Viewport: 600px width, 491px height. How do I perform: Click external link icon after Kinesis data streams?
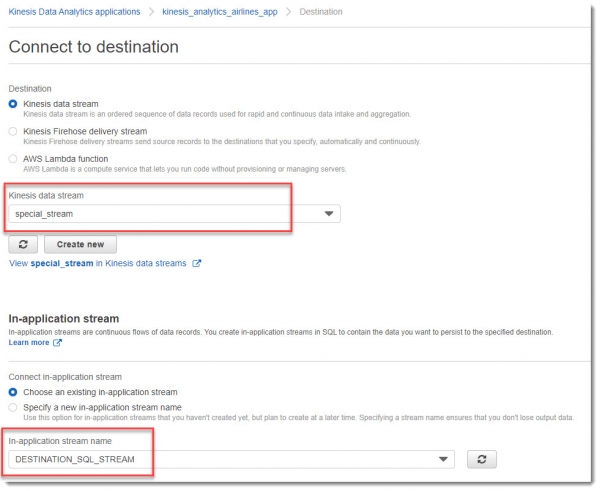(197, 264)
